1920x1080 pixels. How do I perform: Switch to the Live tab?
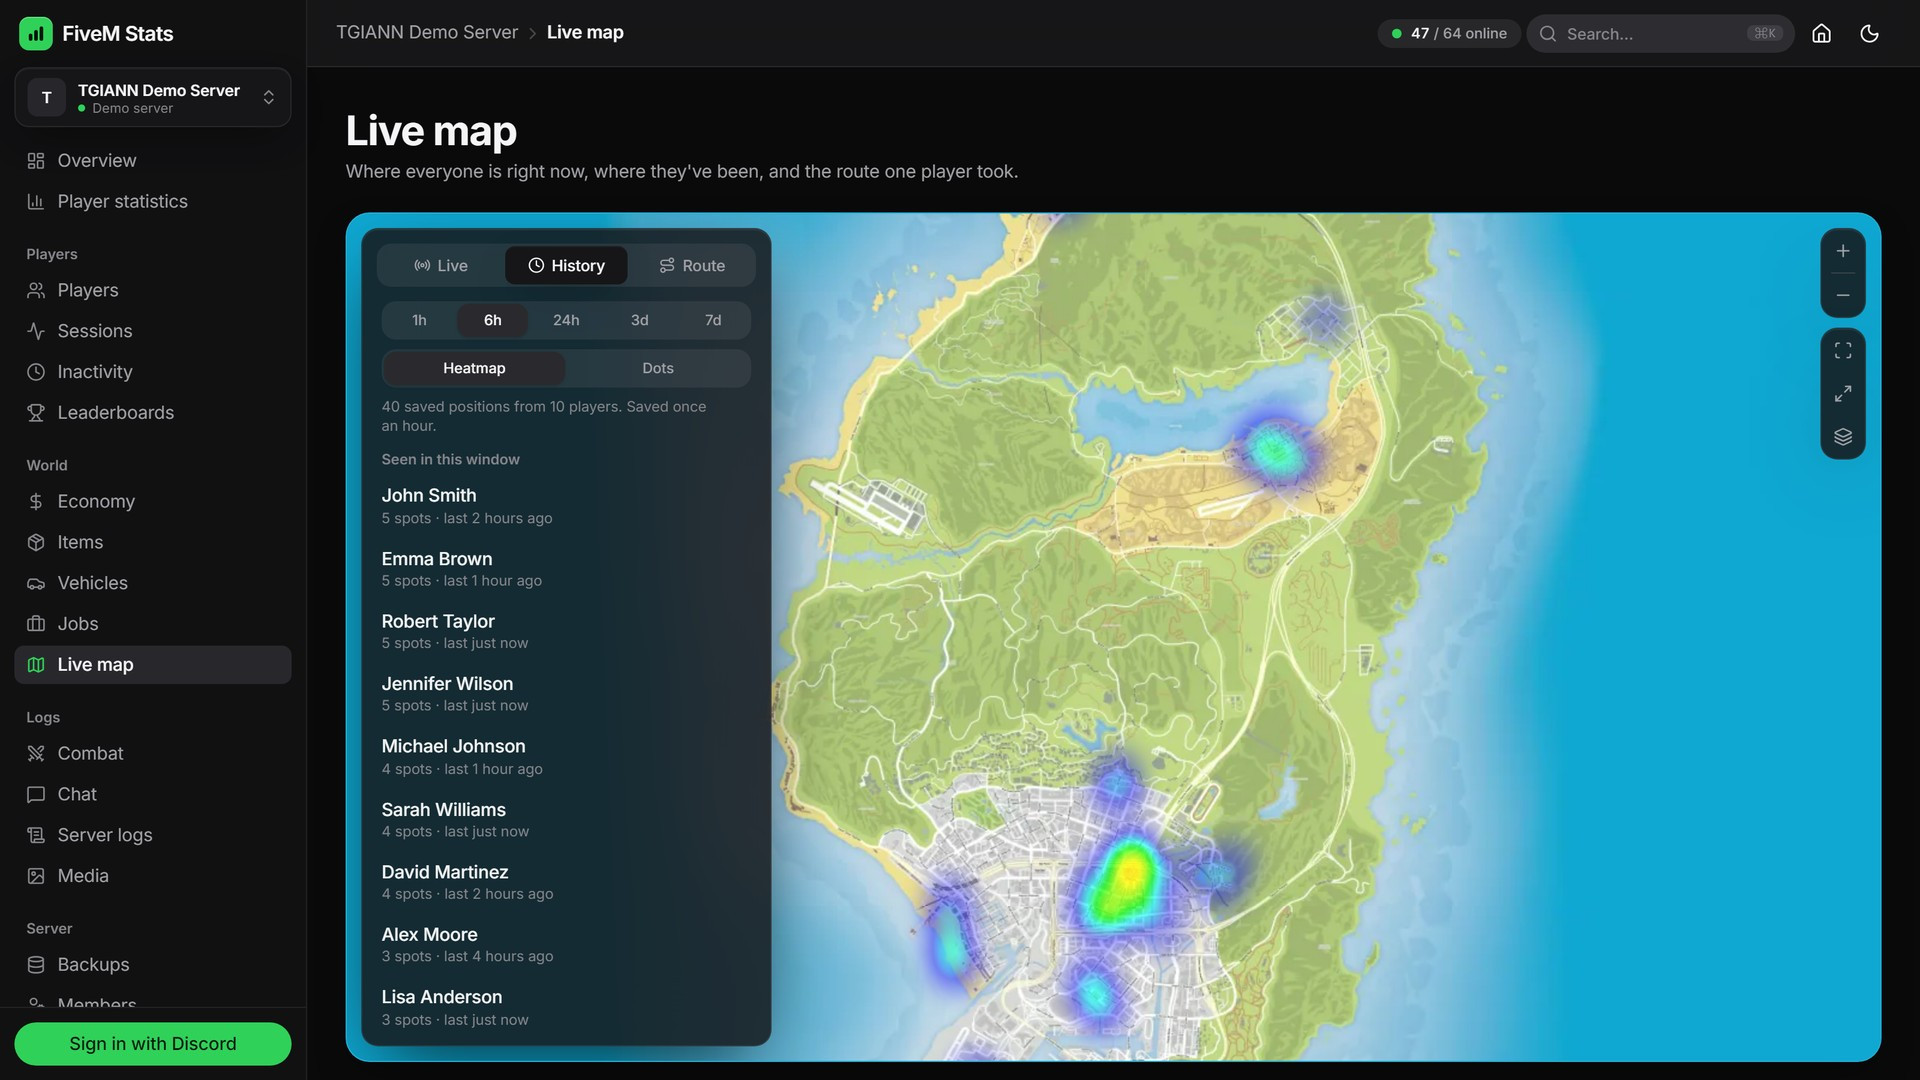click(441, 266)
